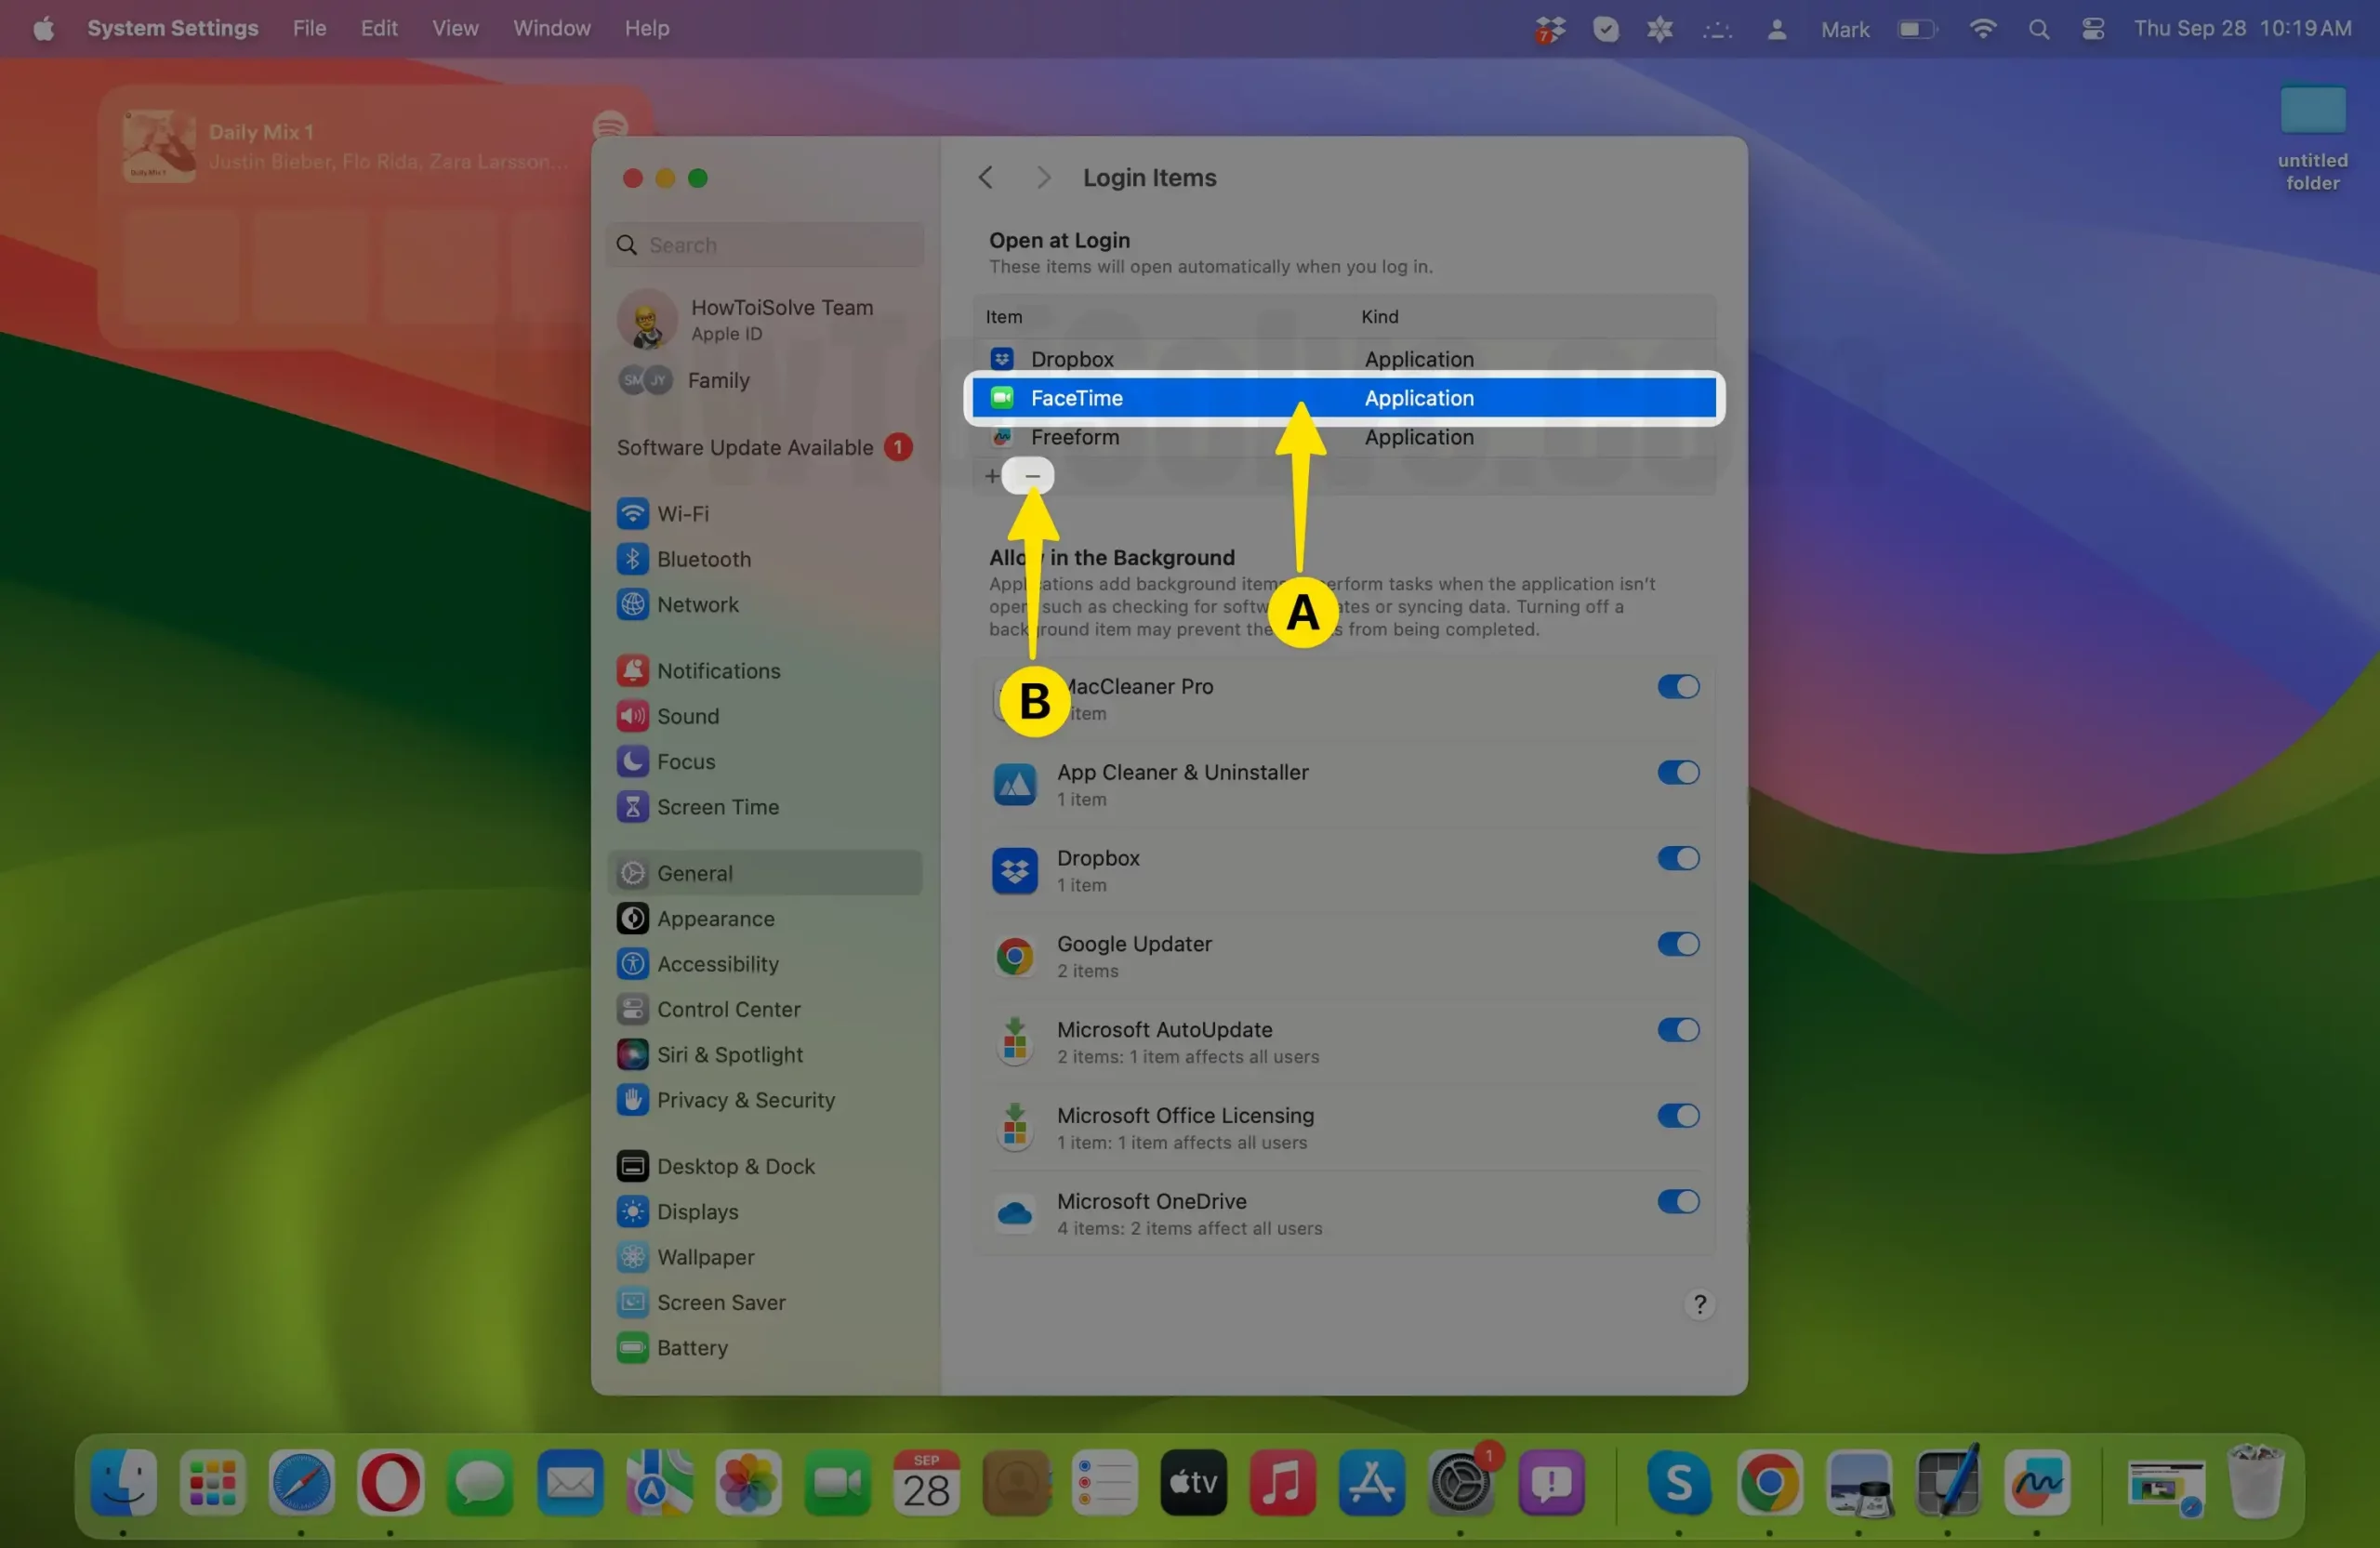This screenshot has height=1548, width=2380.
Task: Disable Microsoft AutoUpdate background toggle
Action: click(1678, 1030)
